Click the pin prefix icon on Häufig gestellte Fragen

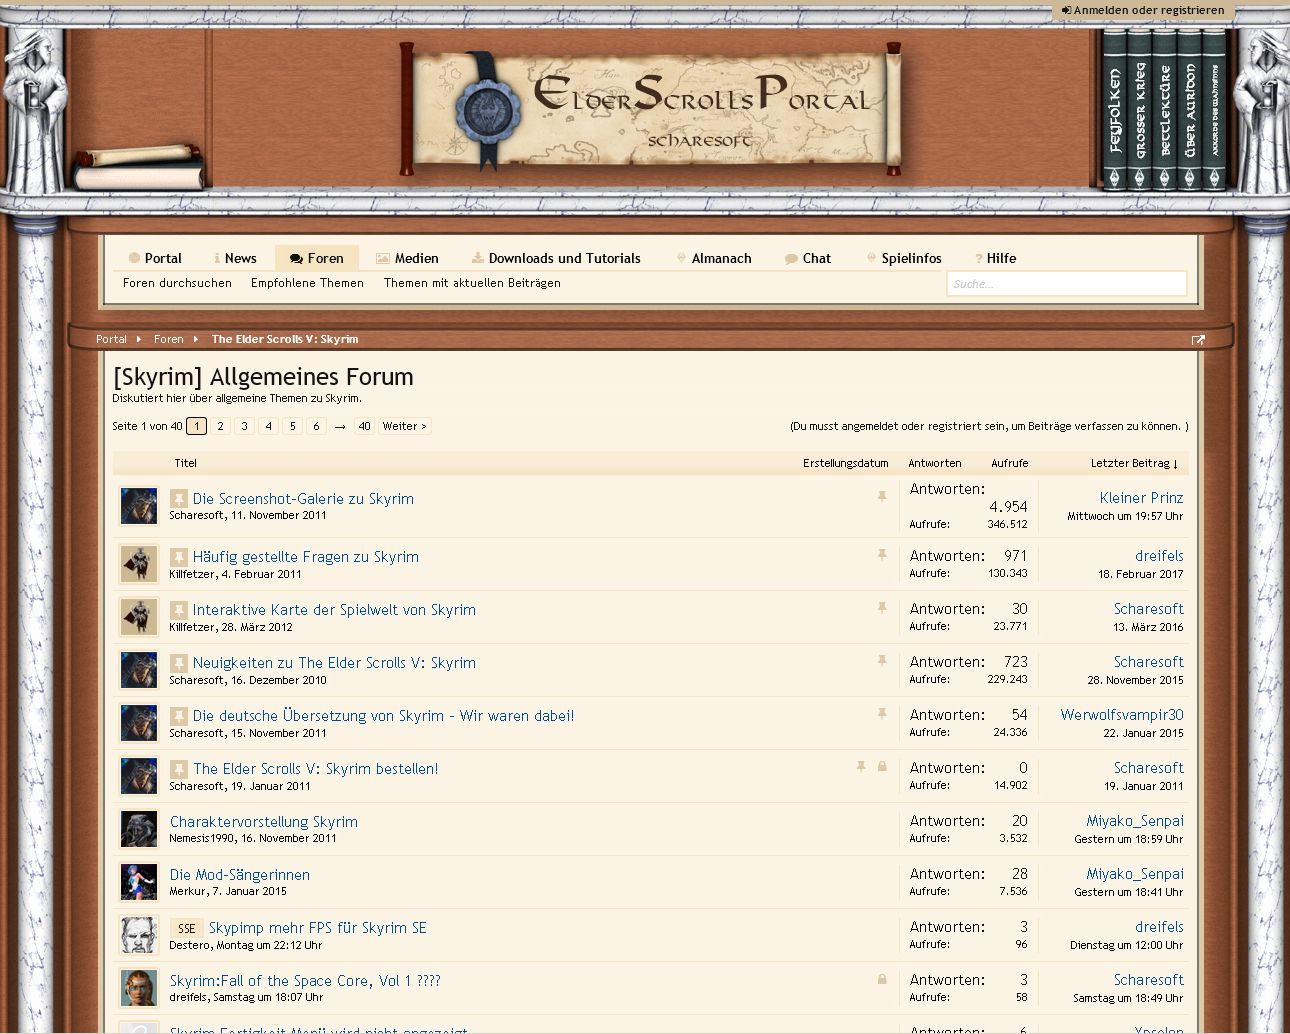click(x=178, y=557)
